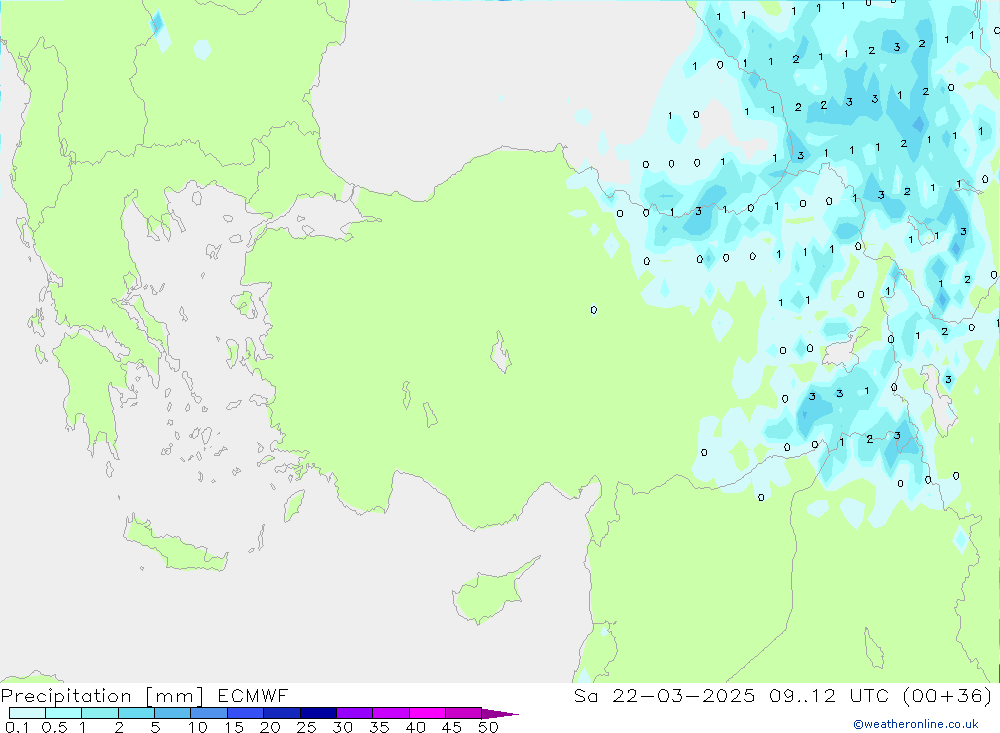Click the '50' legend scale label
Image resolution: width=1000 pixels, height=733 pixels.
(488, 727)
